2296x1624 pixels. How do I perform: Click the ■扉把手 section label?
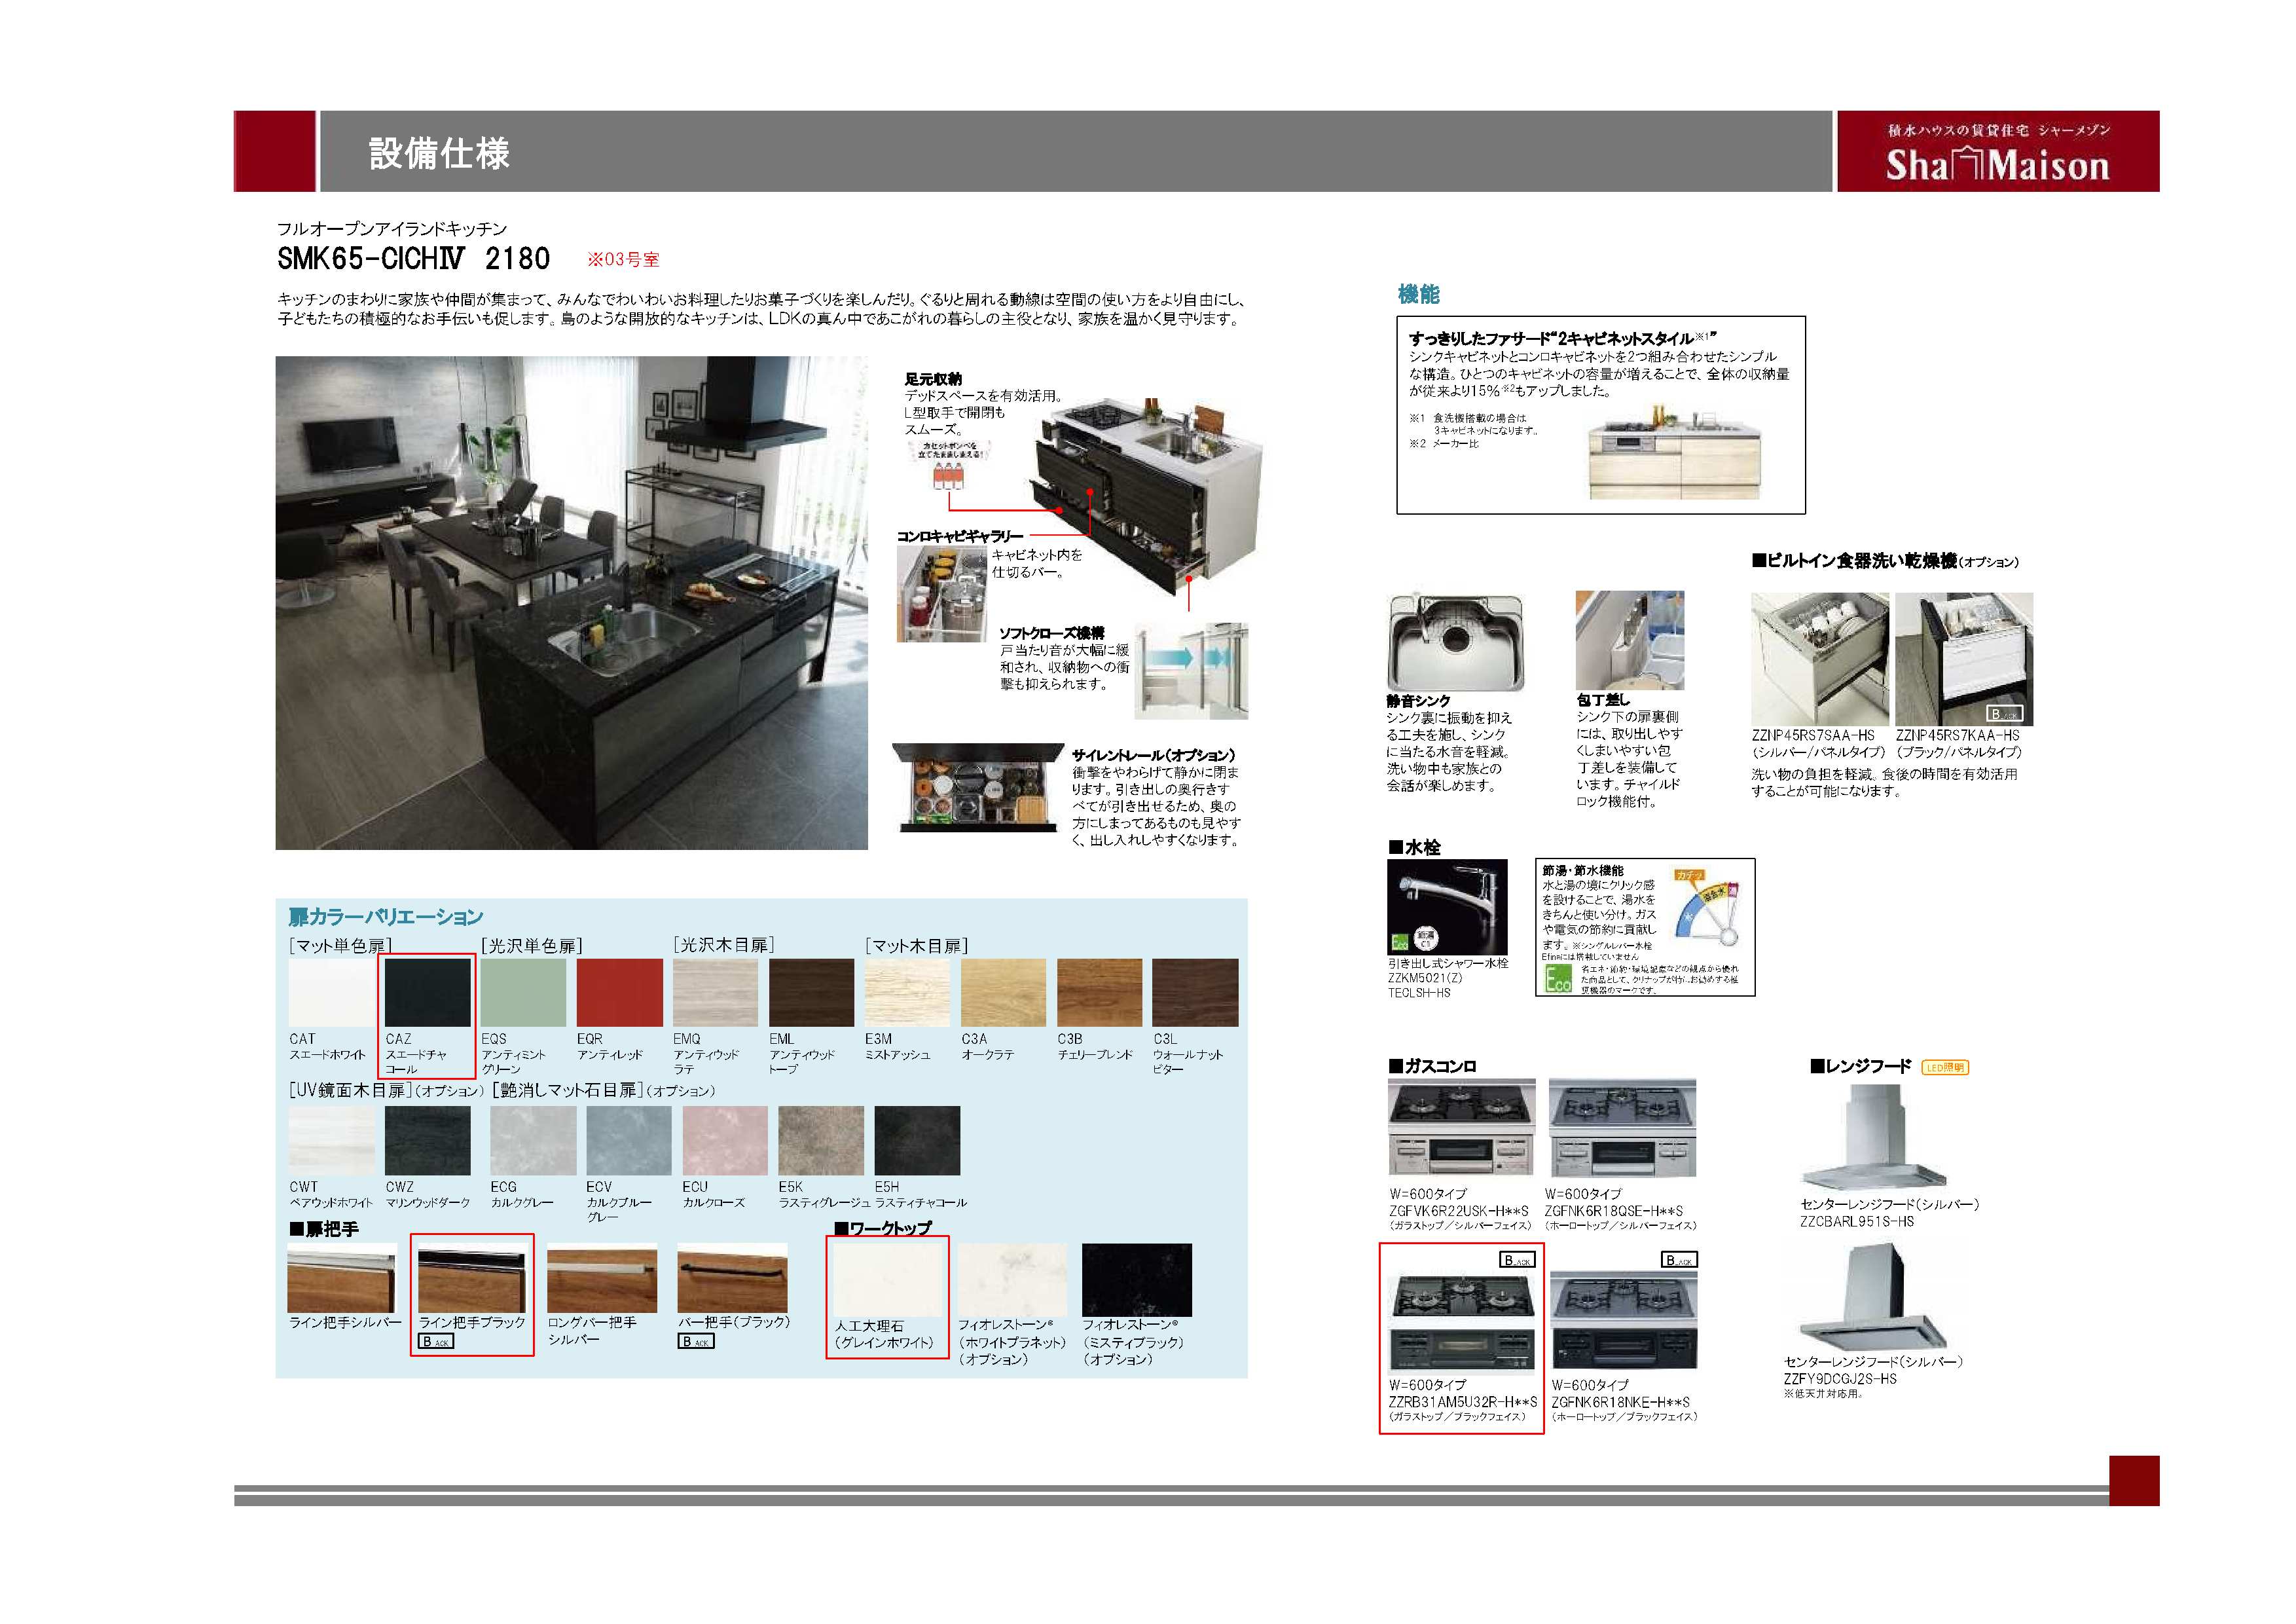(323, 1229)
